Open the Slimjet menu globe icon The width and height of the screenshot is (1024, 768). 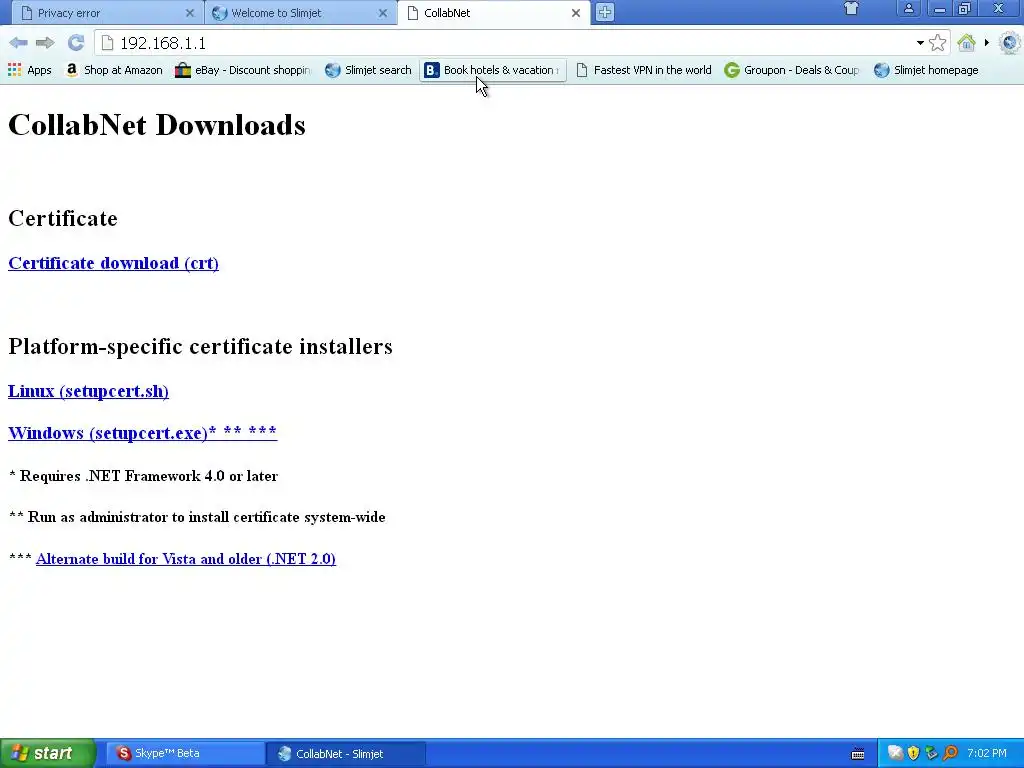click(x=1010, y=43)
